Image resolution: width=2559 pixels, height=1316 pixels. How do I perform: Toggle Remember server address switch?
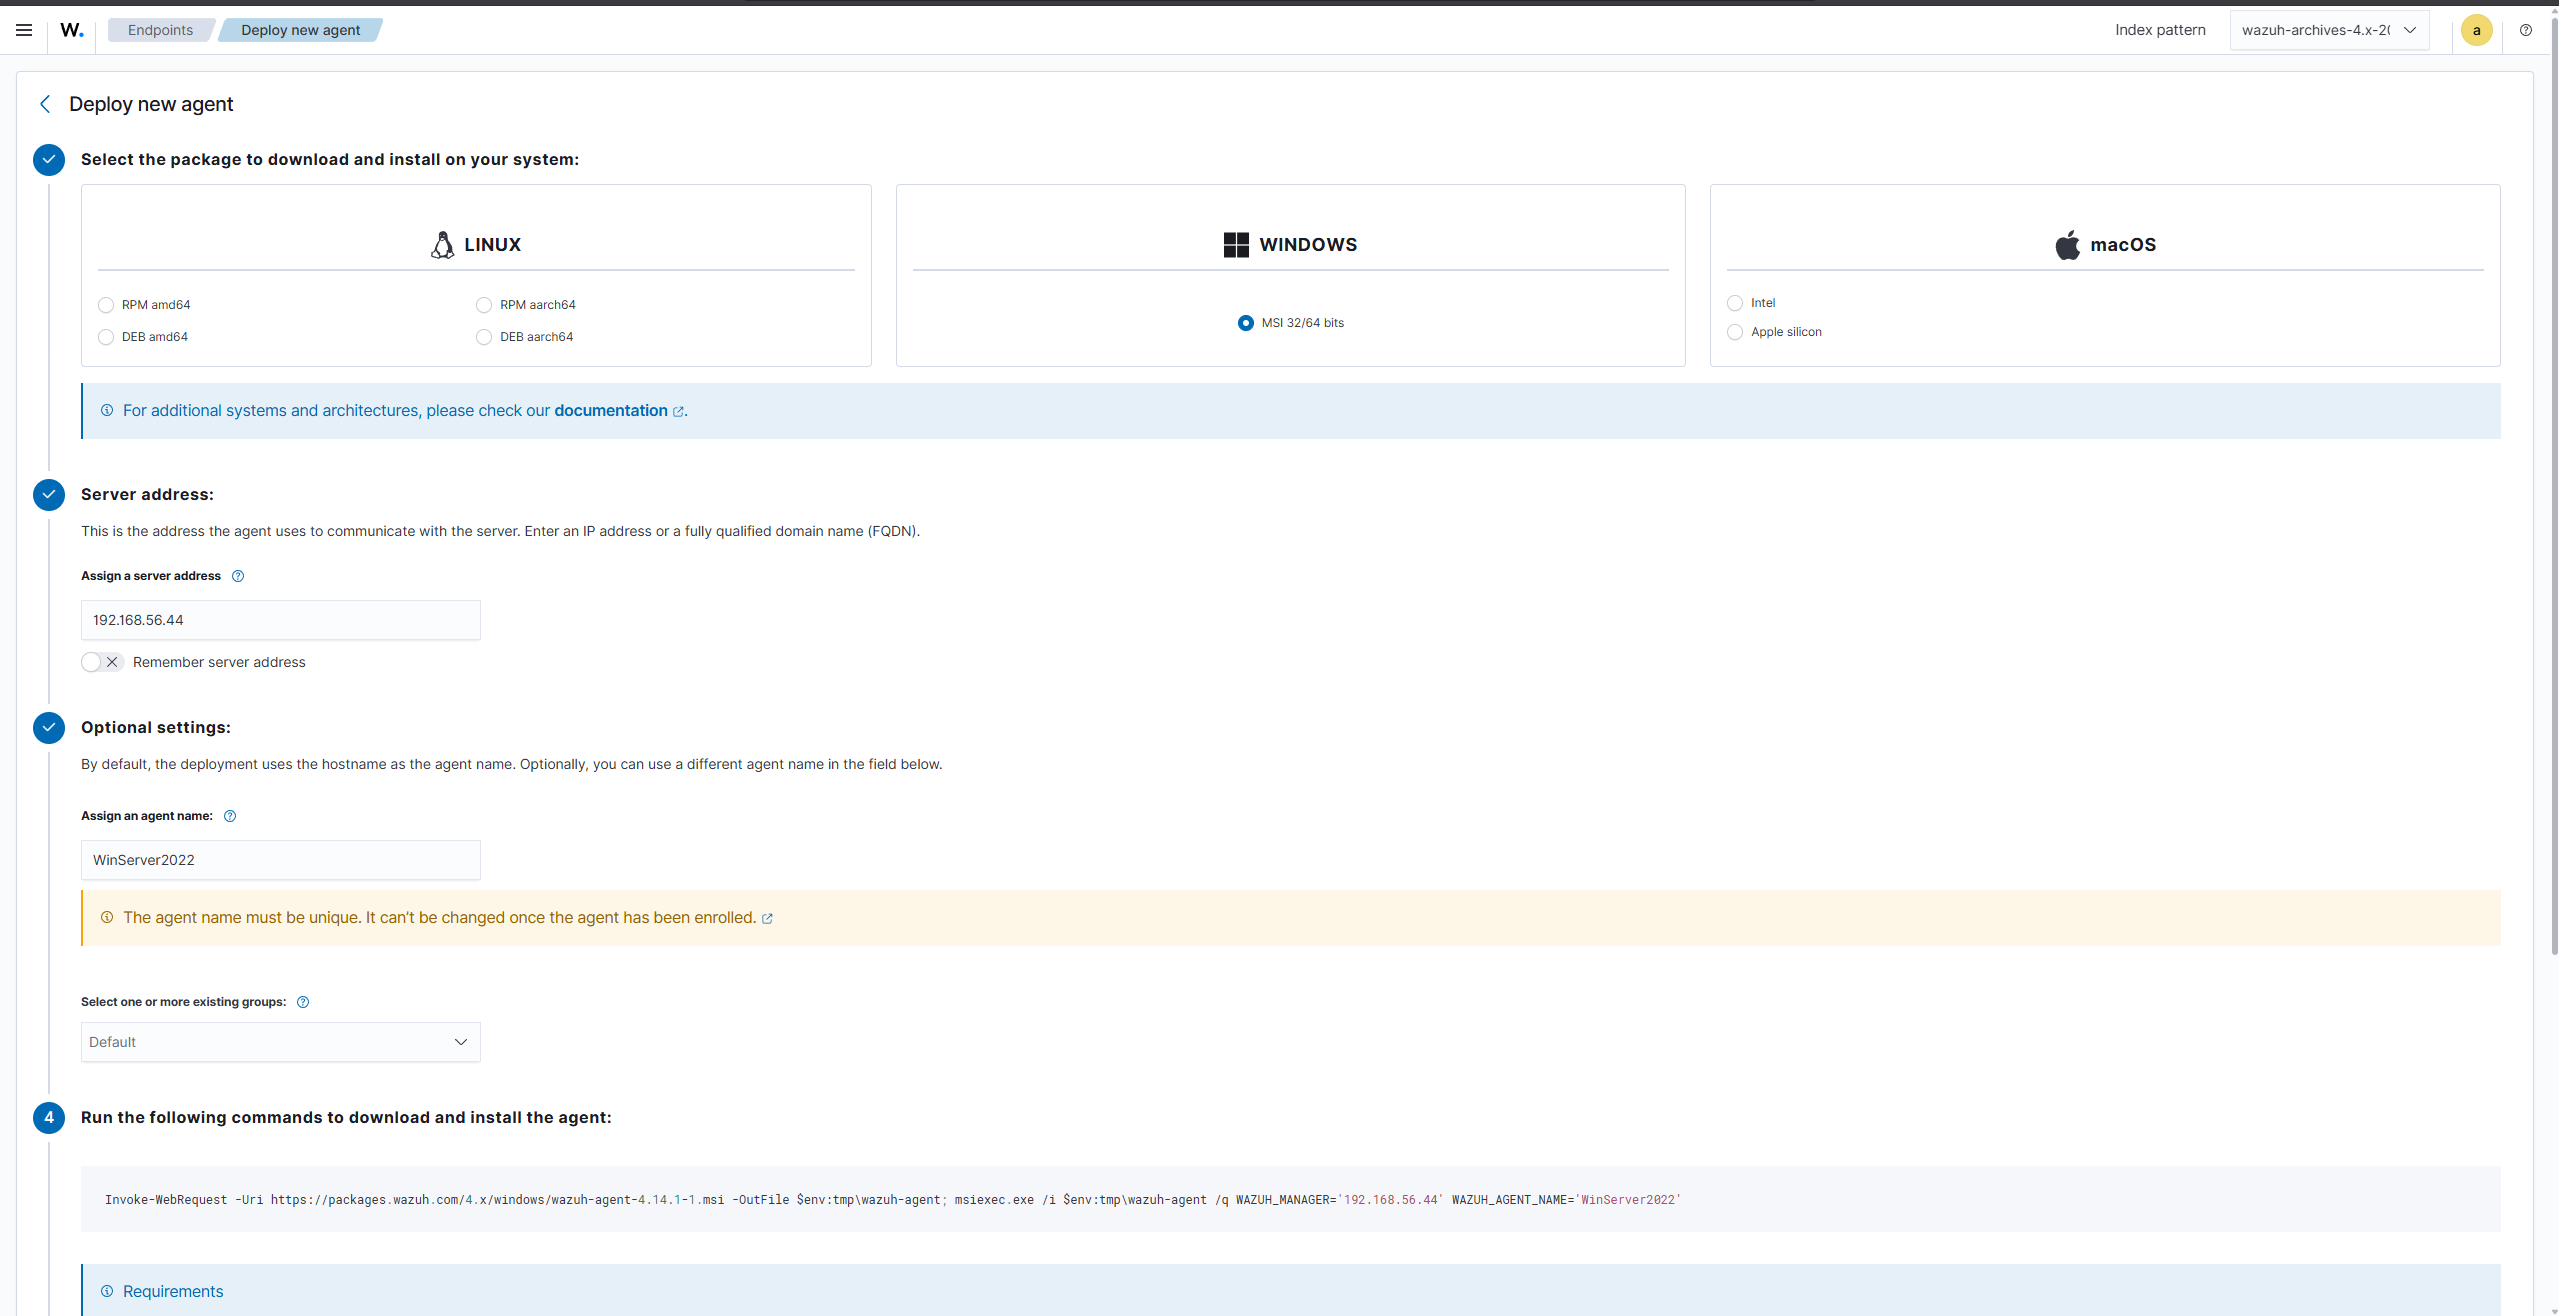click(x=102, y=662)
